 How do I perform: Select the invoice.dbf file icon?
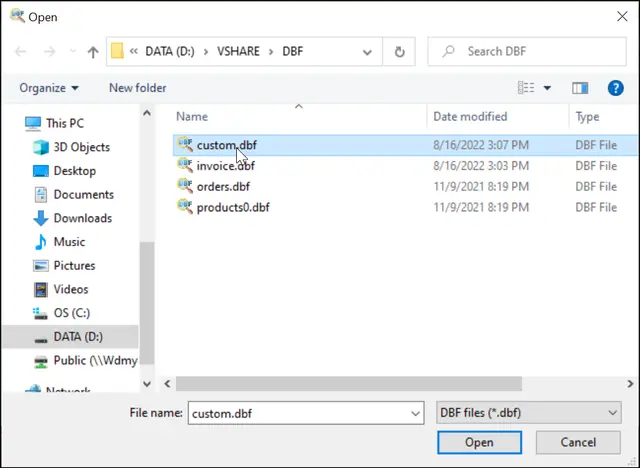point(185,166)
